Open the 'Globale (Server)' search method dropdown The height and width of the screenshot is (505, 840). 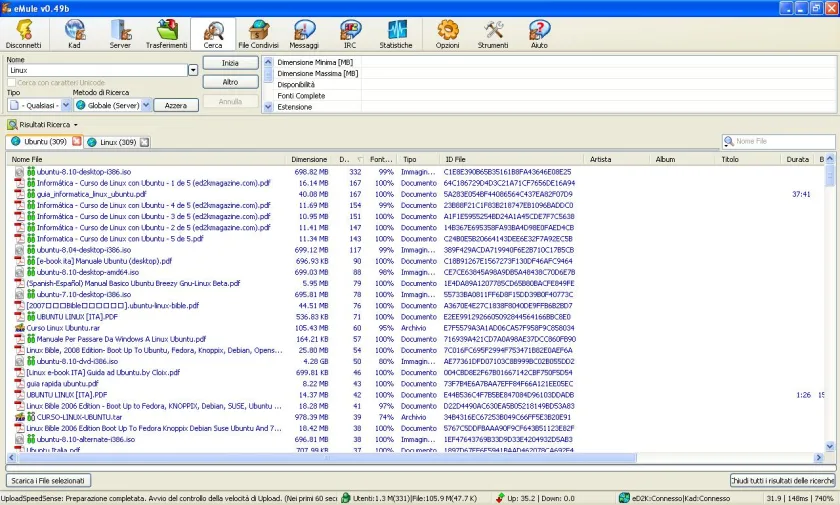146,105
